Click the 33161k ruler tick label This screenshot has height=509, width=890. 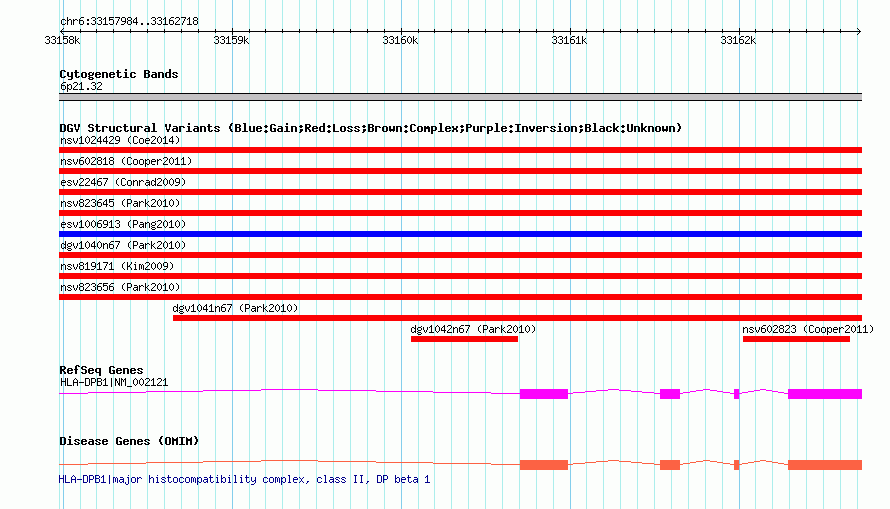[x=569, y=41]
